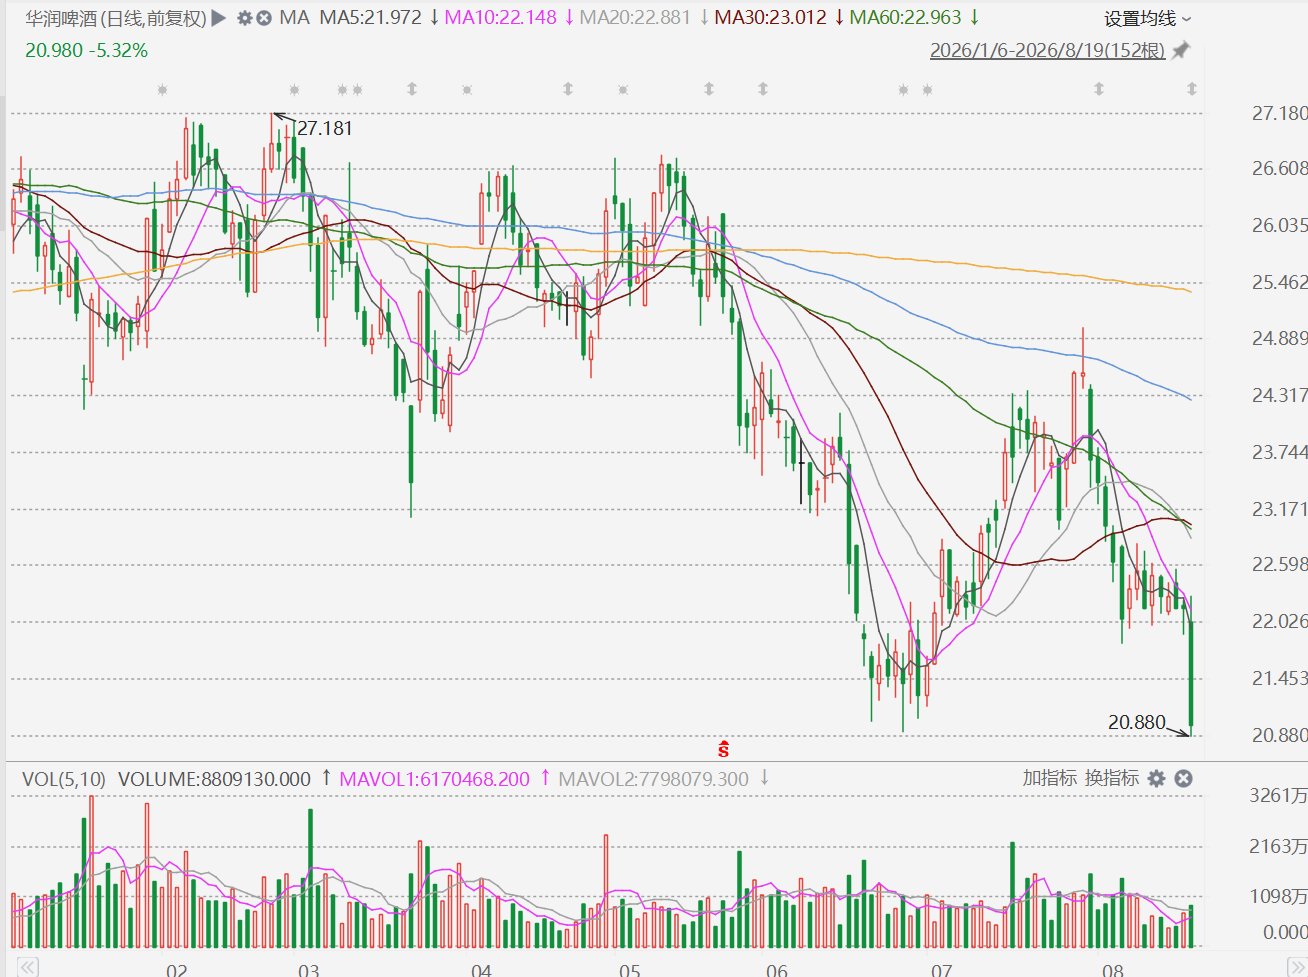The height and width of the screenshot is (977, 1308).
Task: Open the VOL panel settings gear
Action: point(1157,778)
